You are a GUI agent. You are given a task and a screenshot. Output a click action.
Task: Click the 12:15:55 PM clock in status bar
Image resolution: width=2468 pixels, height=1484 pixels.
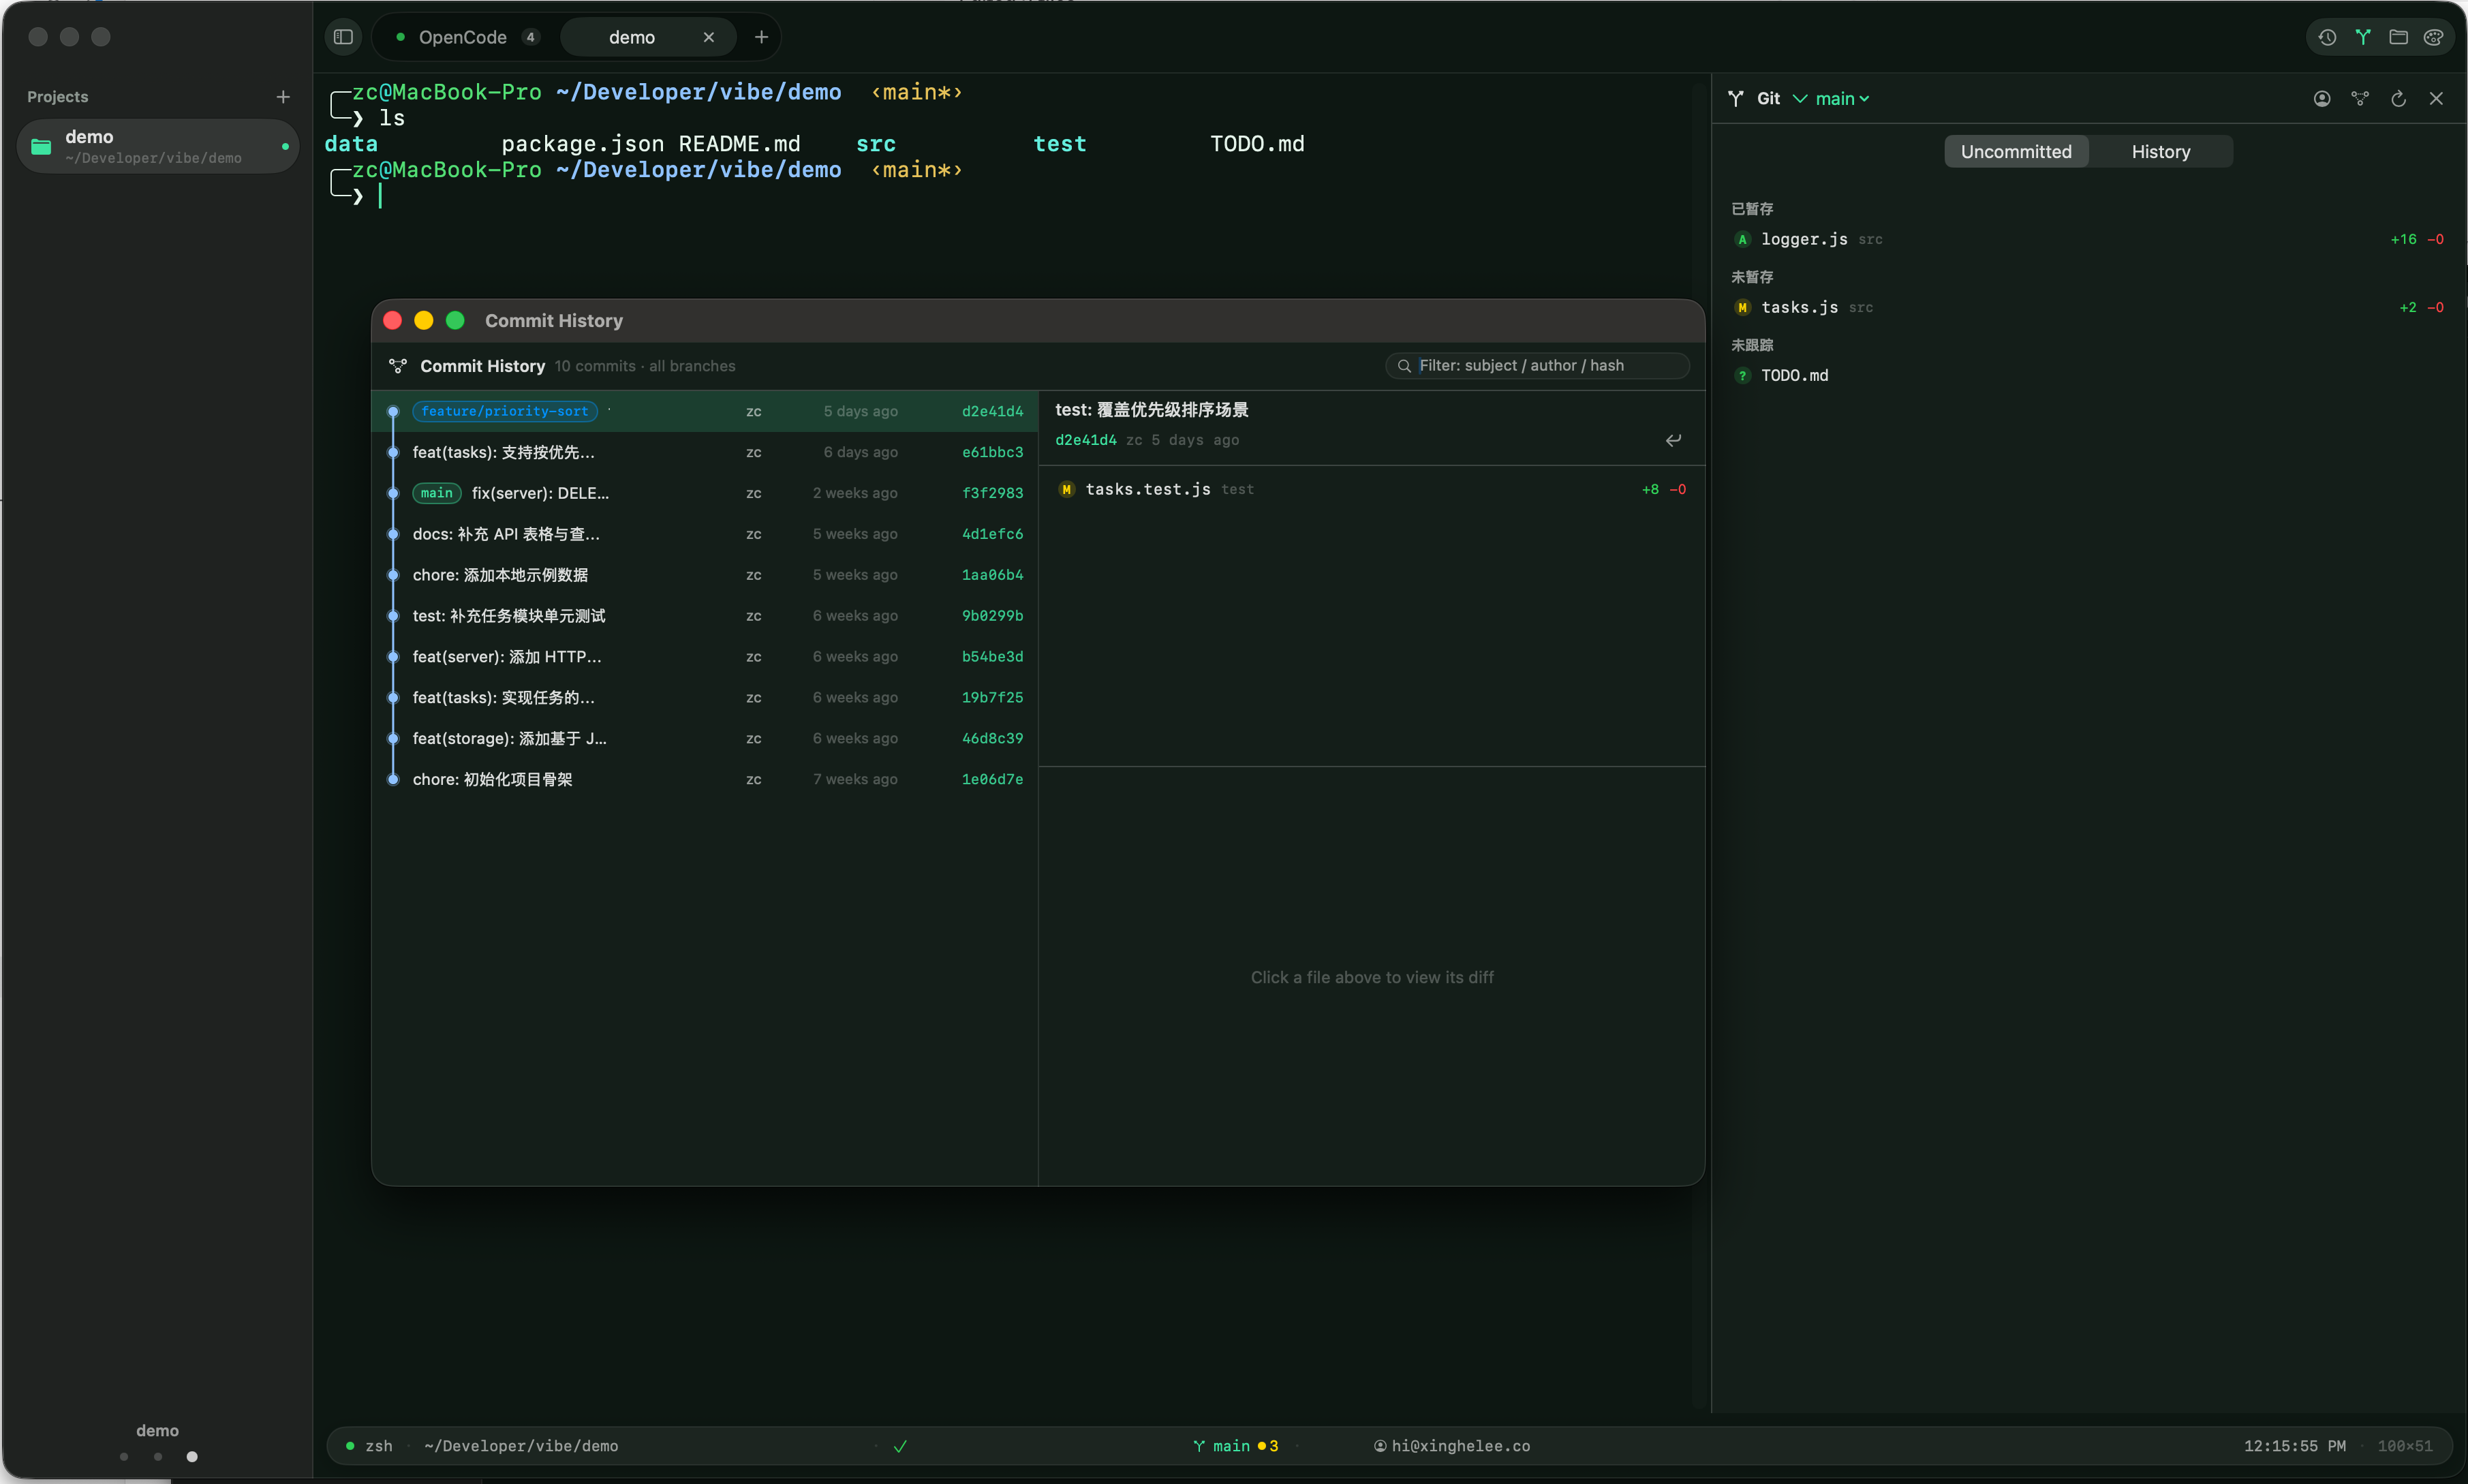pos(2294,1446)
